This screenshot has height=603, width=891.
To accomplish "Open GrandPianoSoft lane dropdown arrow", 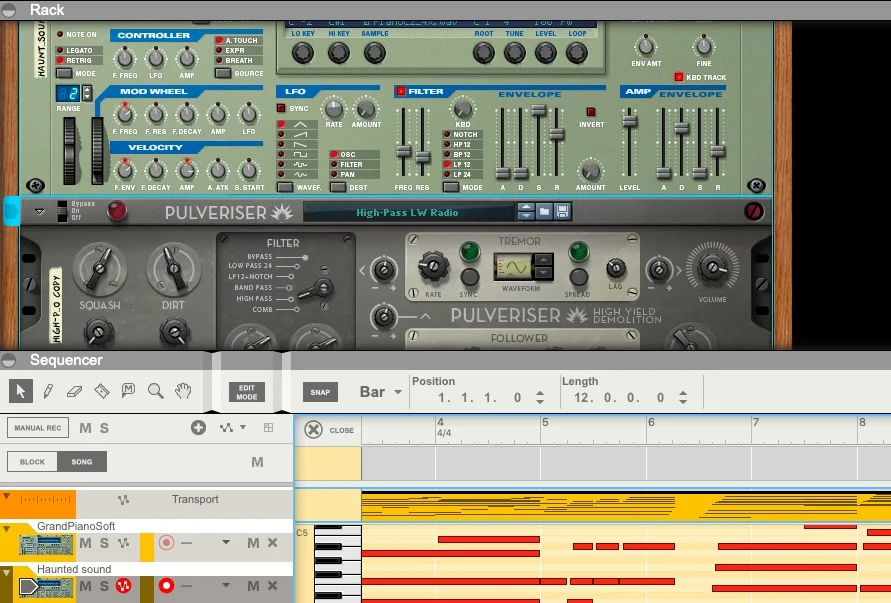I will (226, 542).
